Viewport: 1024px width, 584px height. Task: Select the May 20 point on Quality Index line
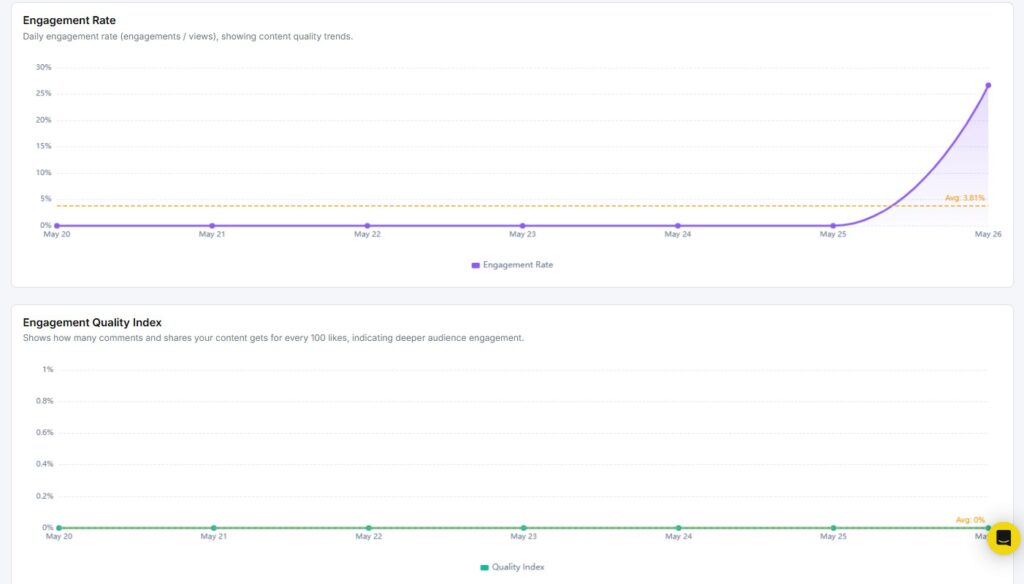pos(59,528)
